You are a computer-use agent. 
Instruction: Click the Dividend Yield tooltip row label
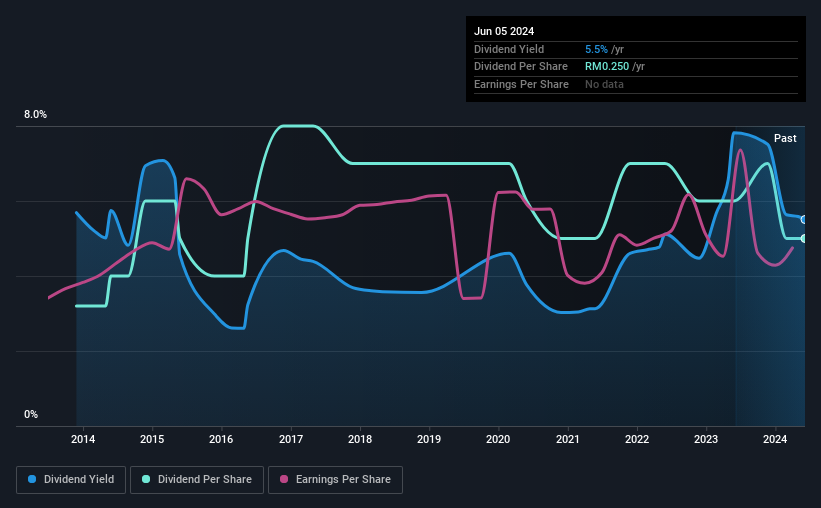509,49
